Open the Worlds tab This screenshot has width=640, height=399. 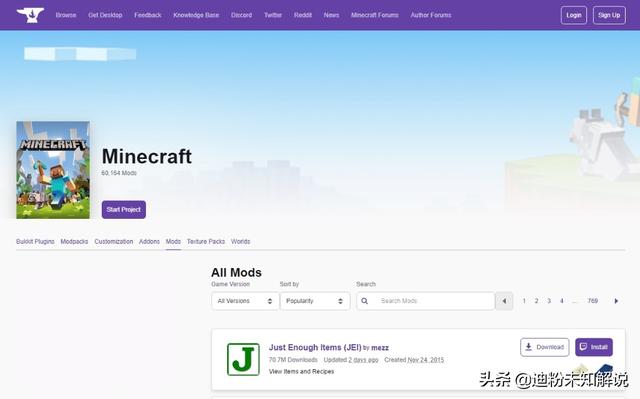pyautogui.click(x=240, y=242)
